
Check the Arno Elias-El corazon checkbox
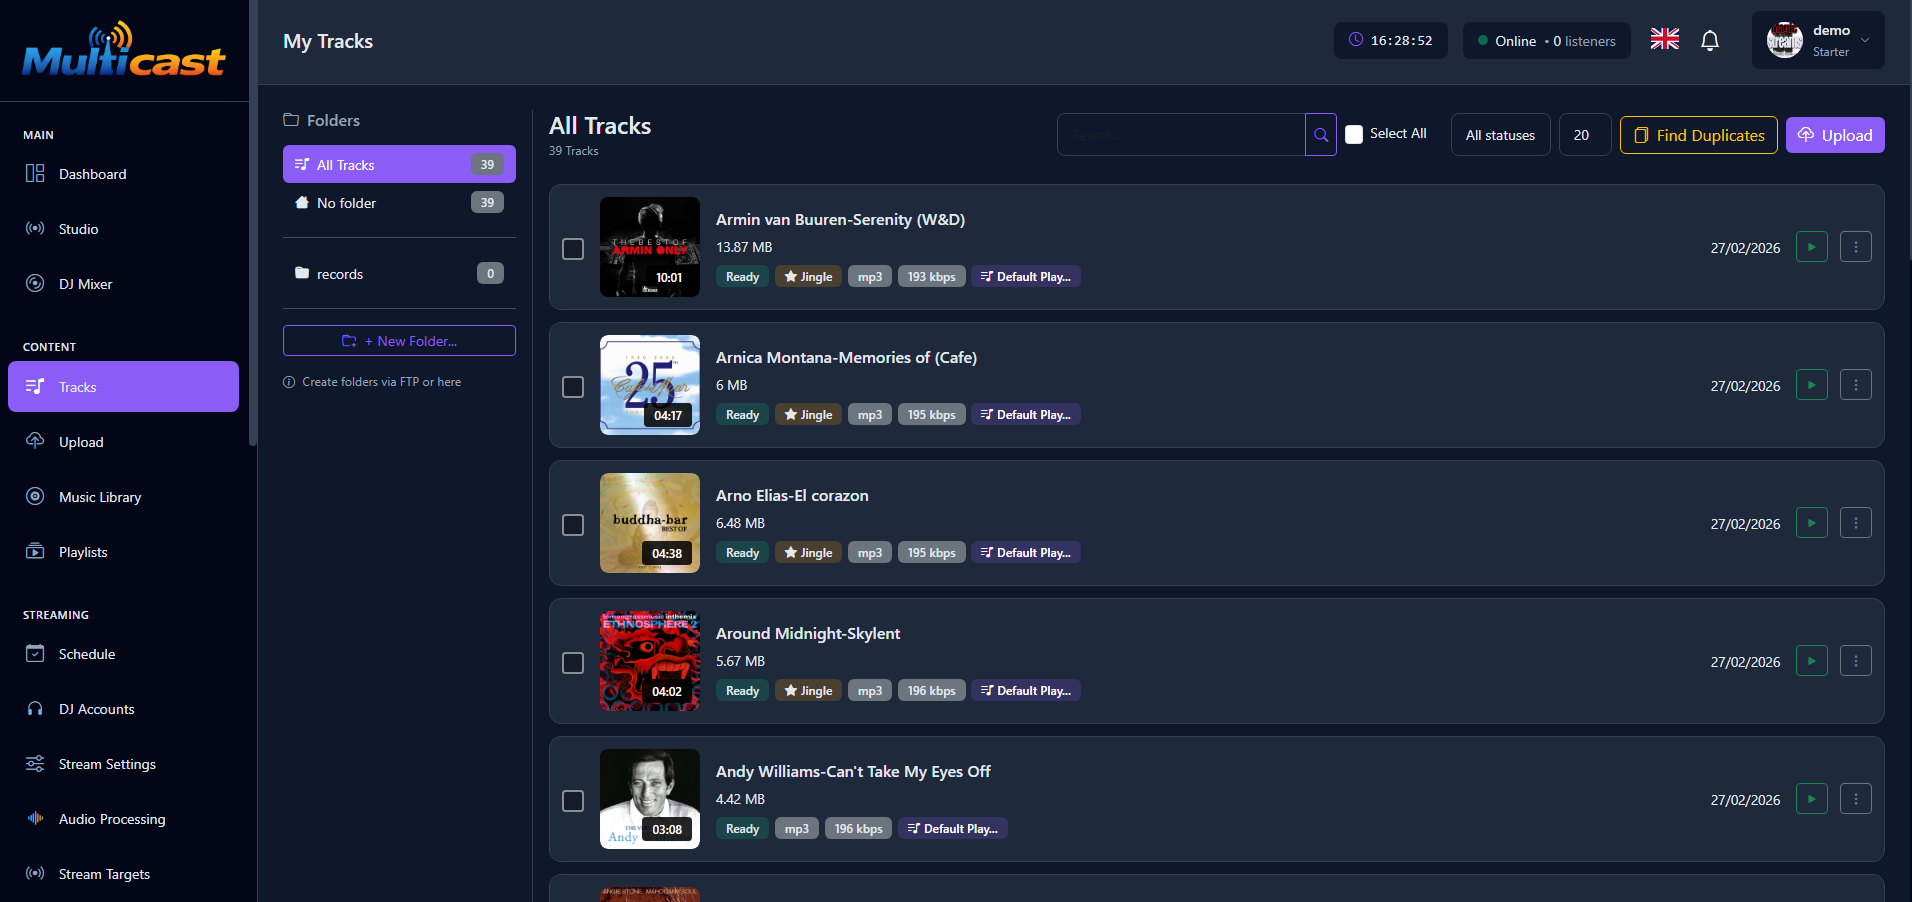573,525
